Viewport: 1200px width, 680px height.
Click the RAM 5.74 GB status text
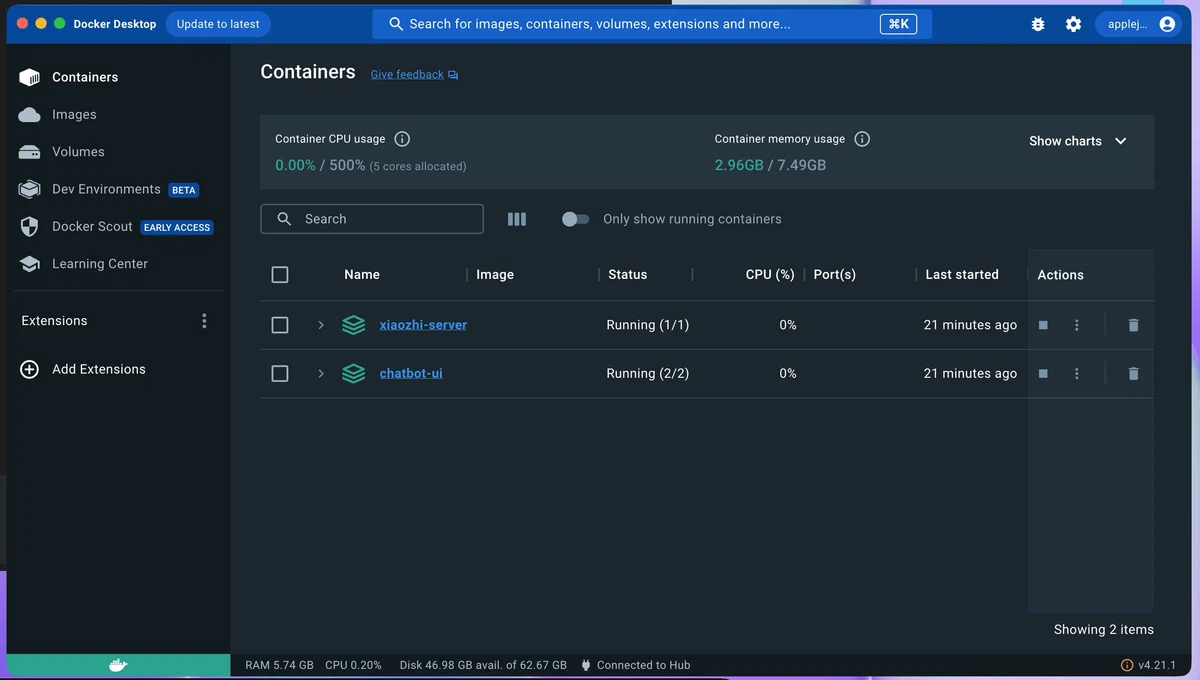click(279, 665)
